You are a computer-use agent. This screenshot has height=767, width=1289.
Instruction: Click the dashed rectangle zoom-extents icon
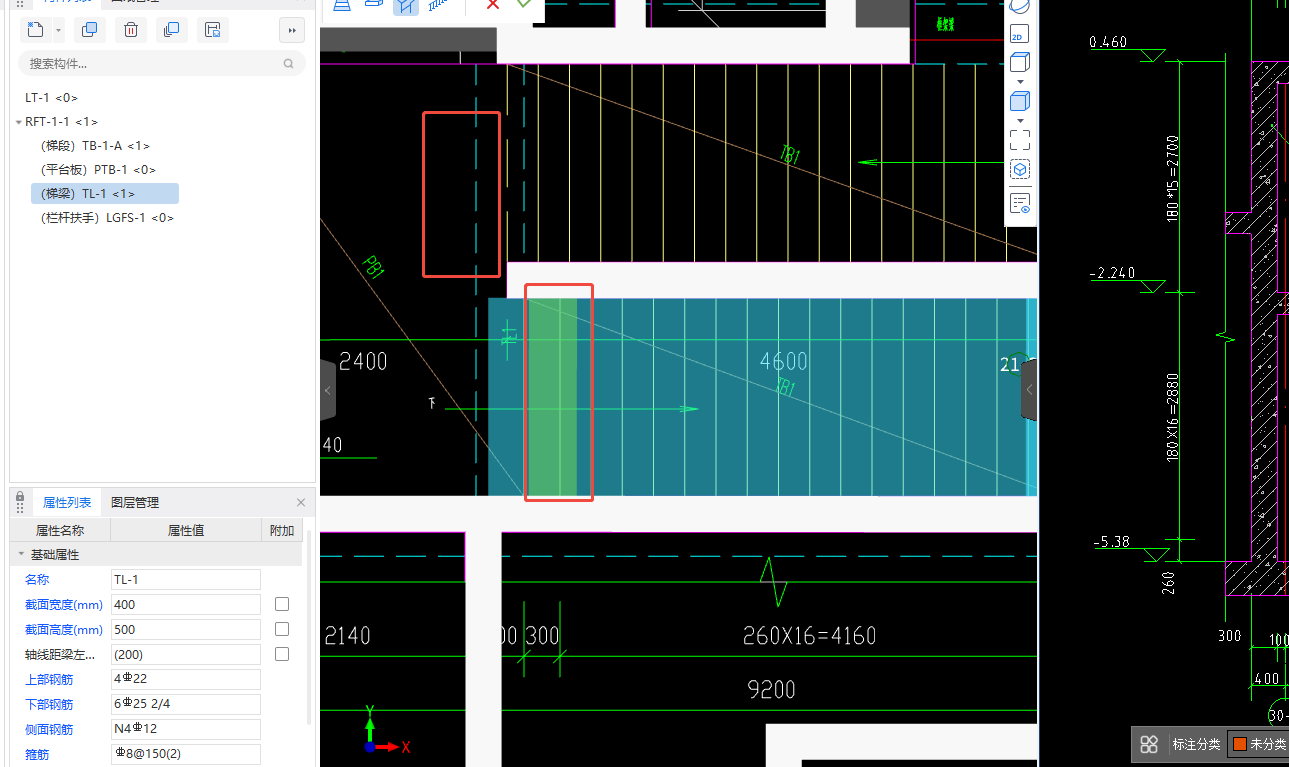pos(1019,139)
